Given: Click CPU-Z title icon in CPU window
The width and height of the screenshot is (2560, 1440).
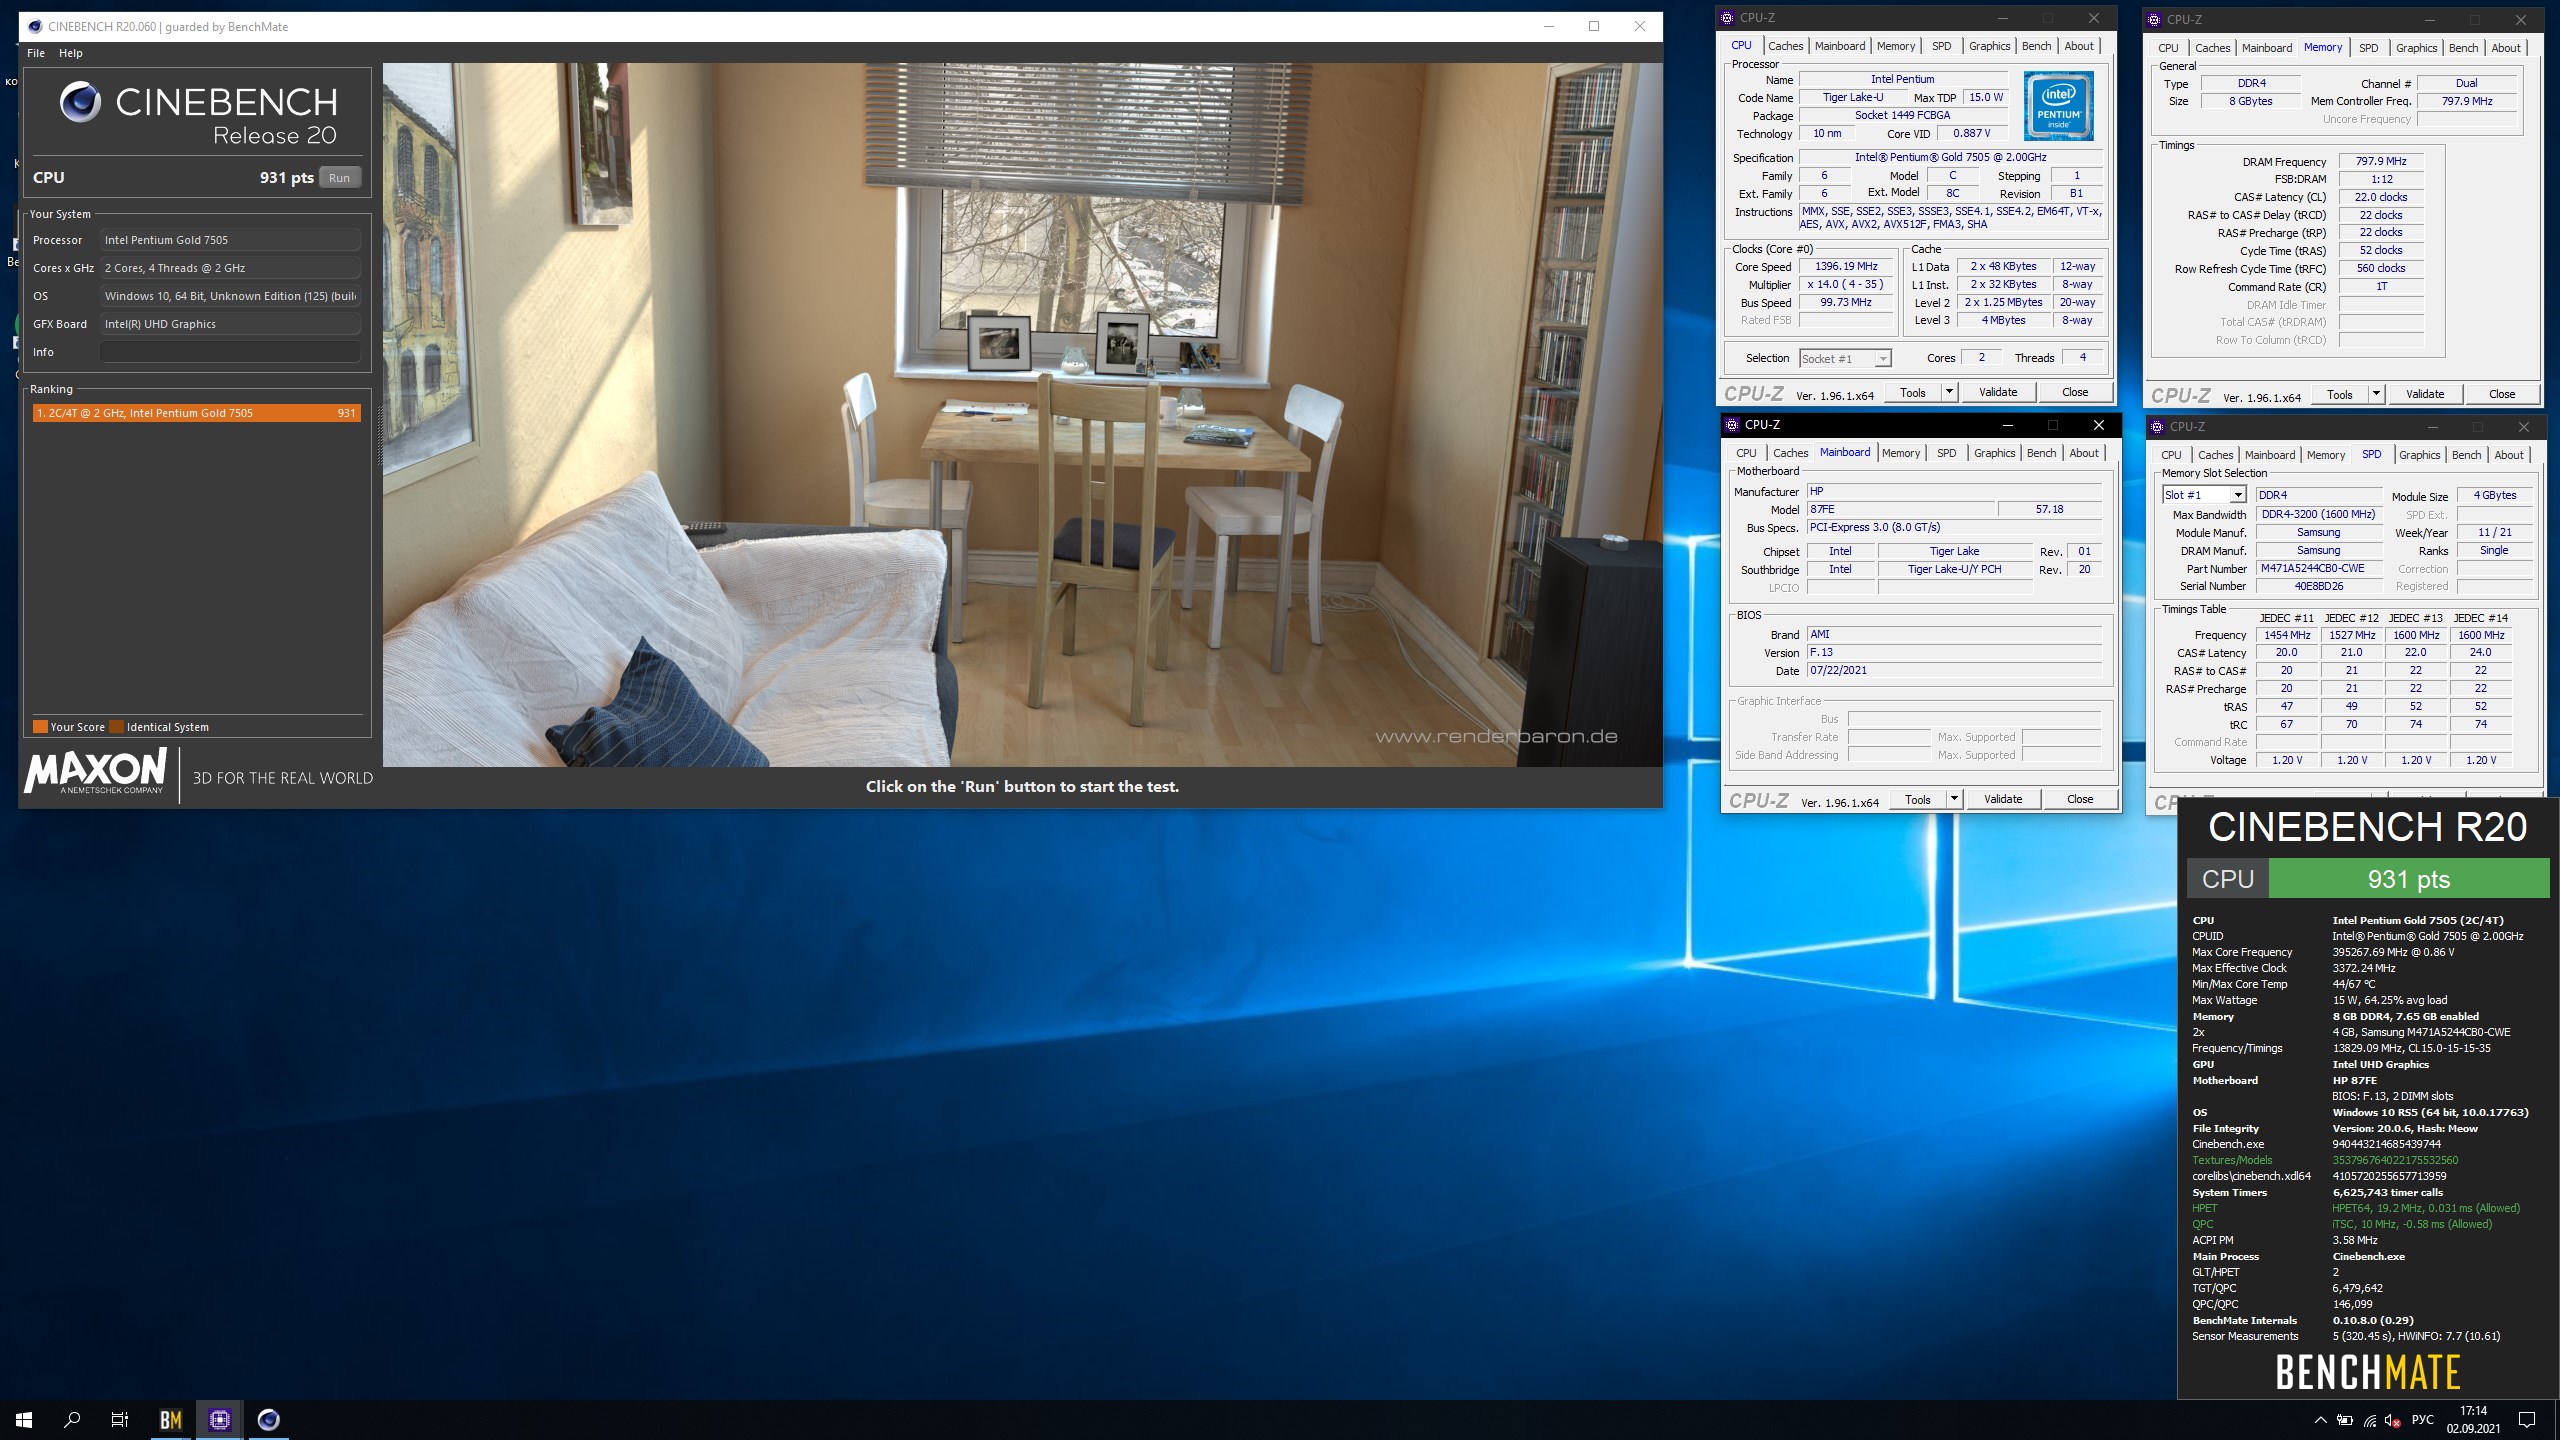Looking at the screenshot, I should click(x=1727, y=17).
